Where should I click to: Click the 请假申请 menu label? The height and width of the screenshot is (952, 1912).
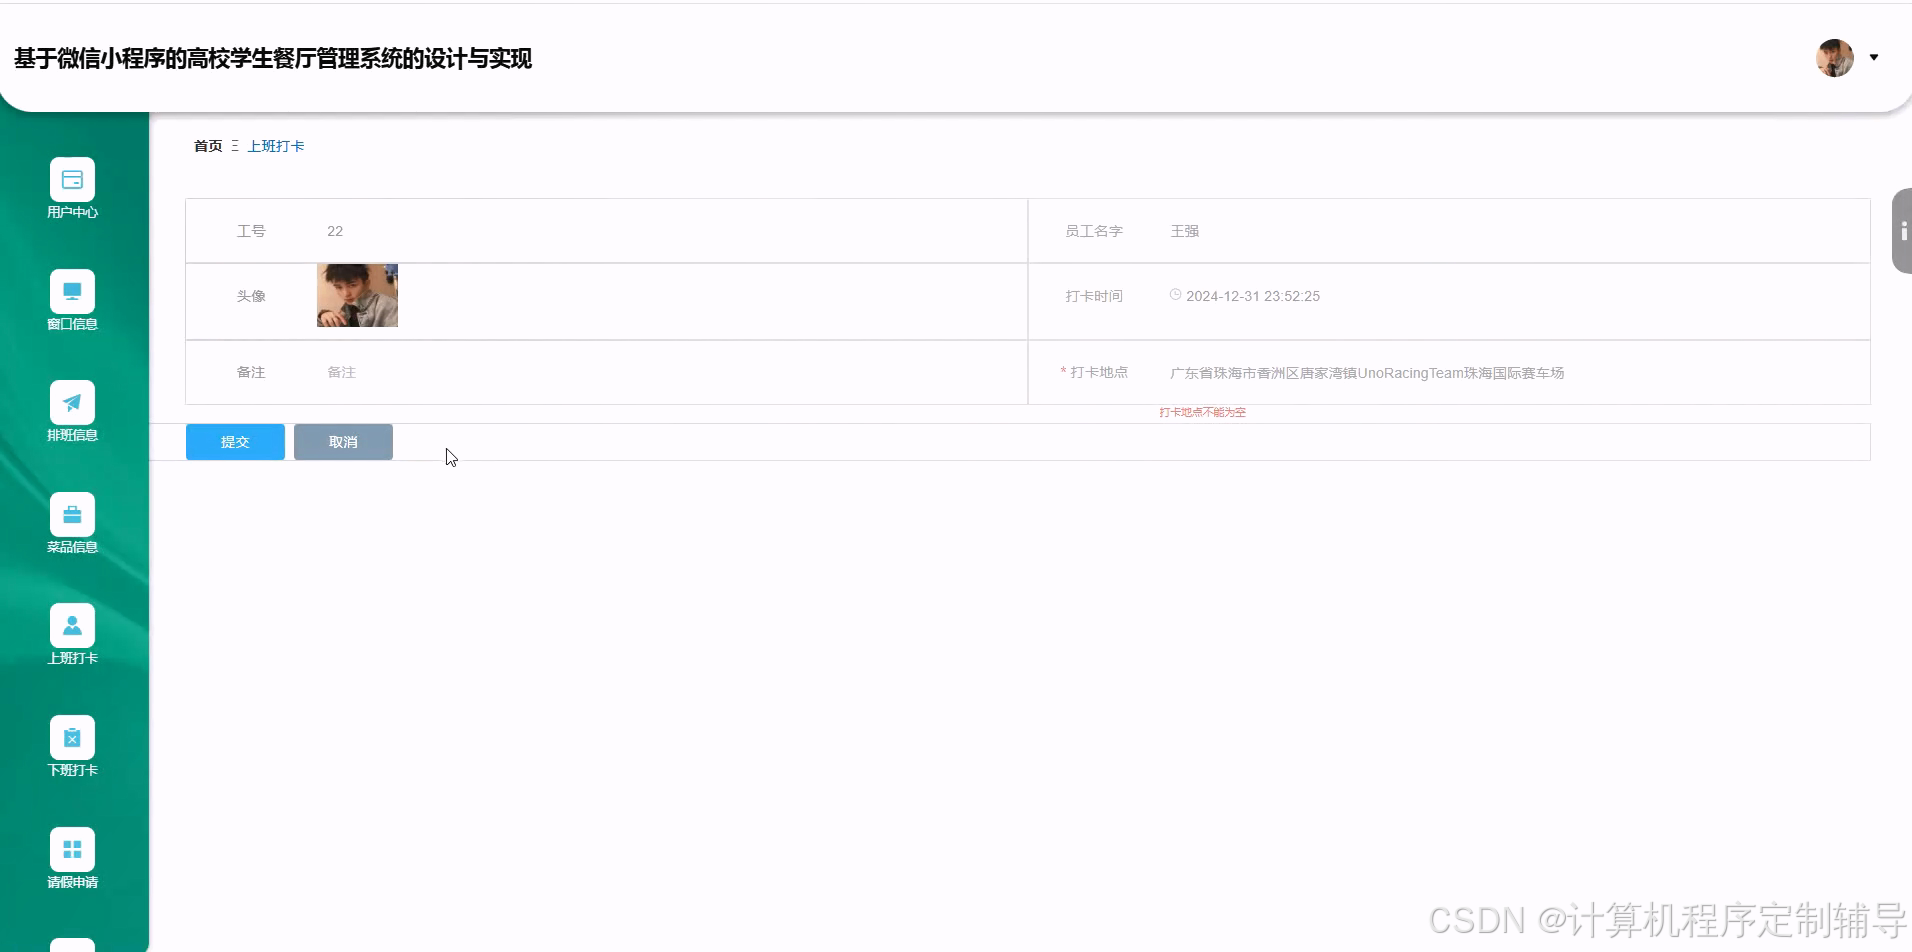[72, 882]
